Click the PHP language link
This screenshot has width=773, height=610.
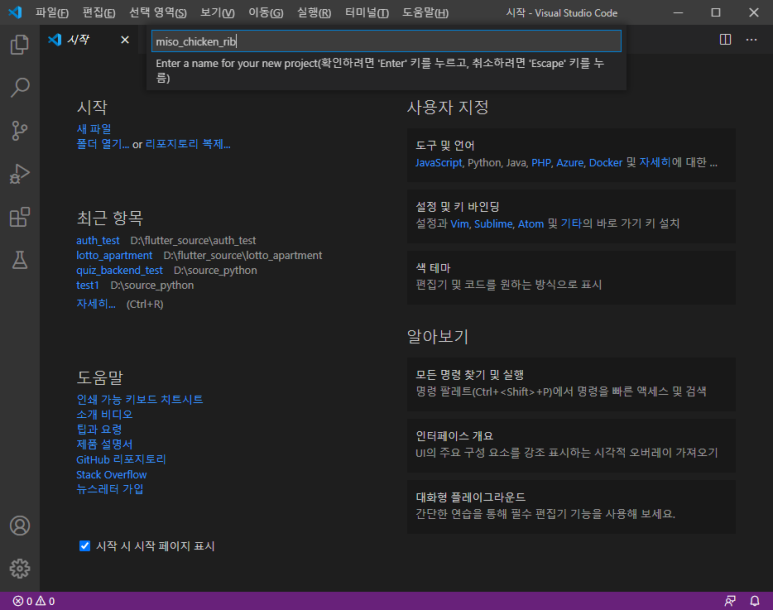coord(541,163)
